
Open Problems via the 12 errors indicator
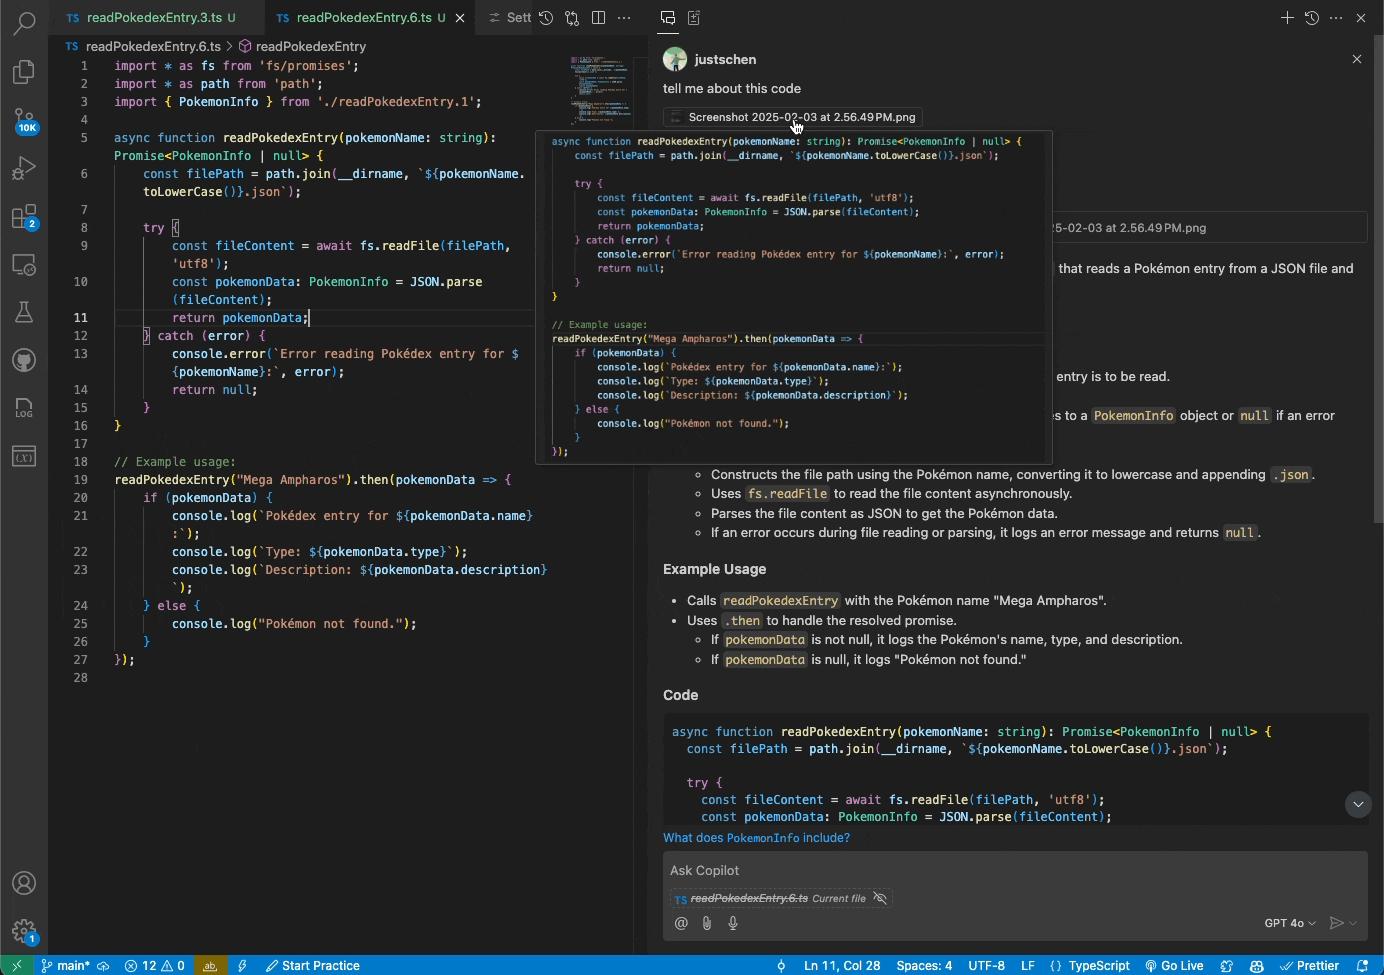(155, 966)
